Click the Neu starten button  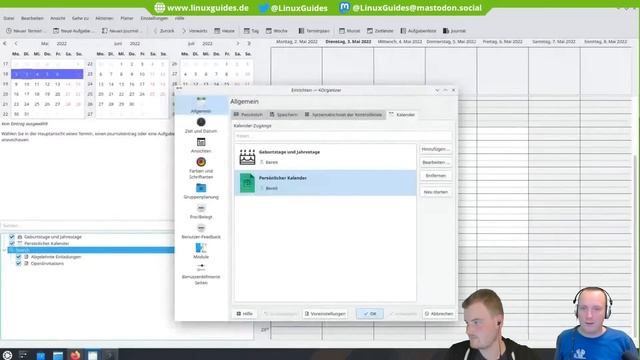pyautogui.click(x=436, y=192)
